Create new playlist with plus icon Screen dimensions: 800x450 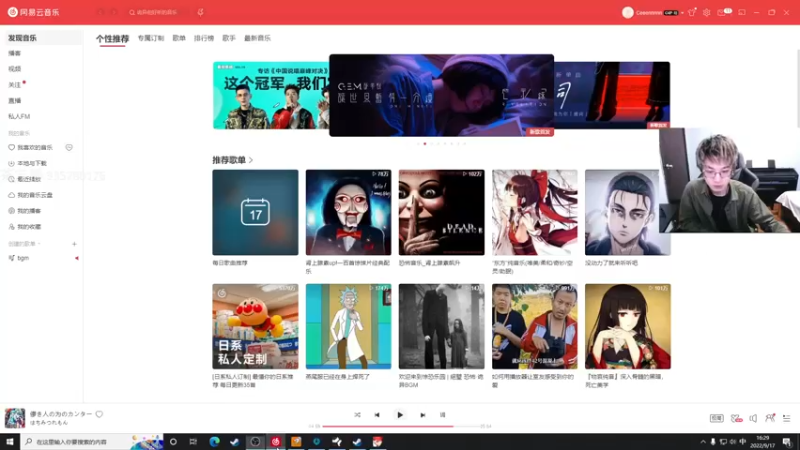tap(74, 244)
